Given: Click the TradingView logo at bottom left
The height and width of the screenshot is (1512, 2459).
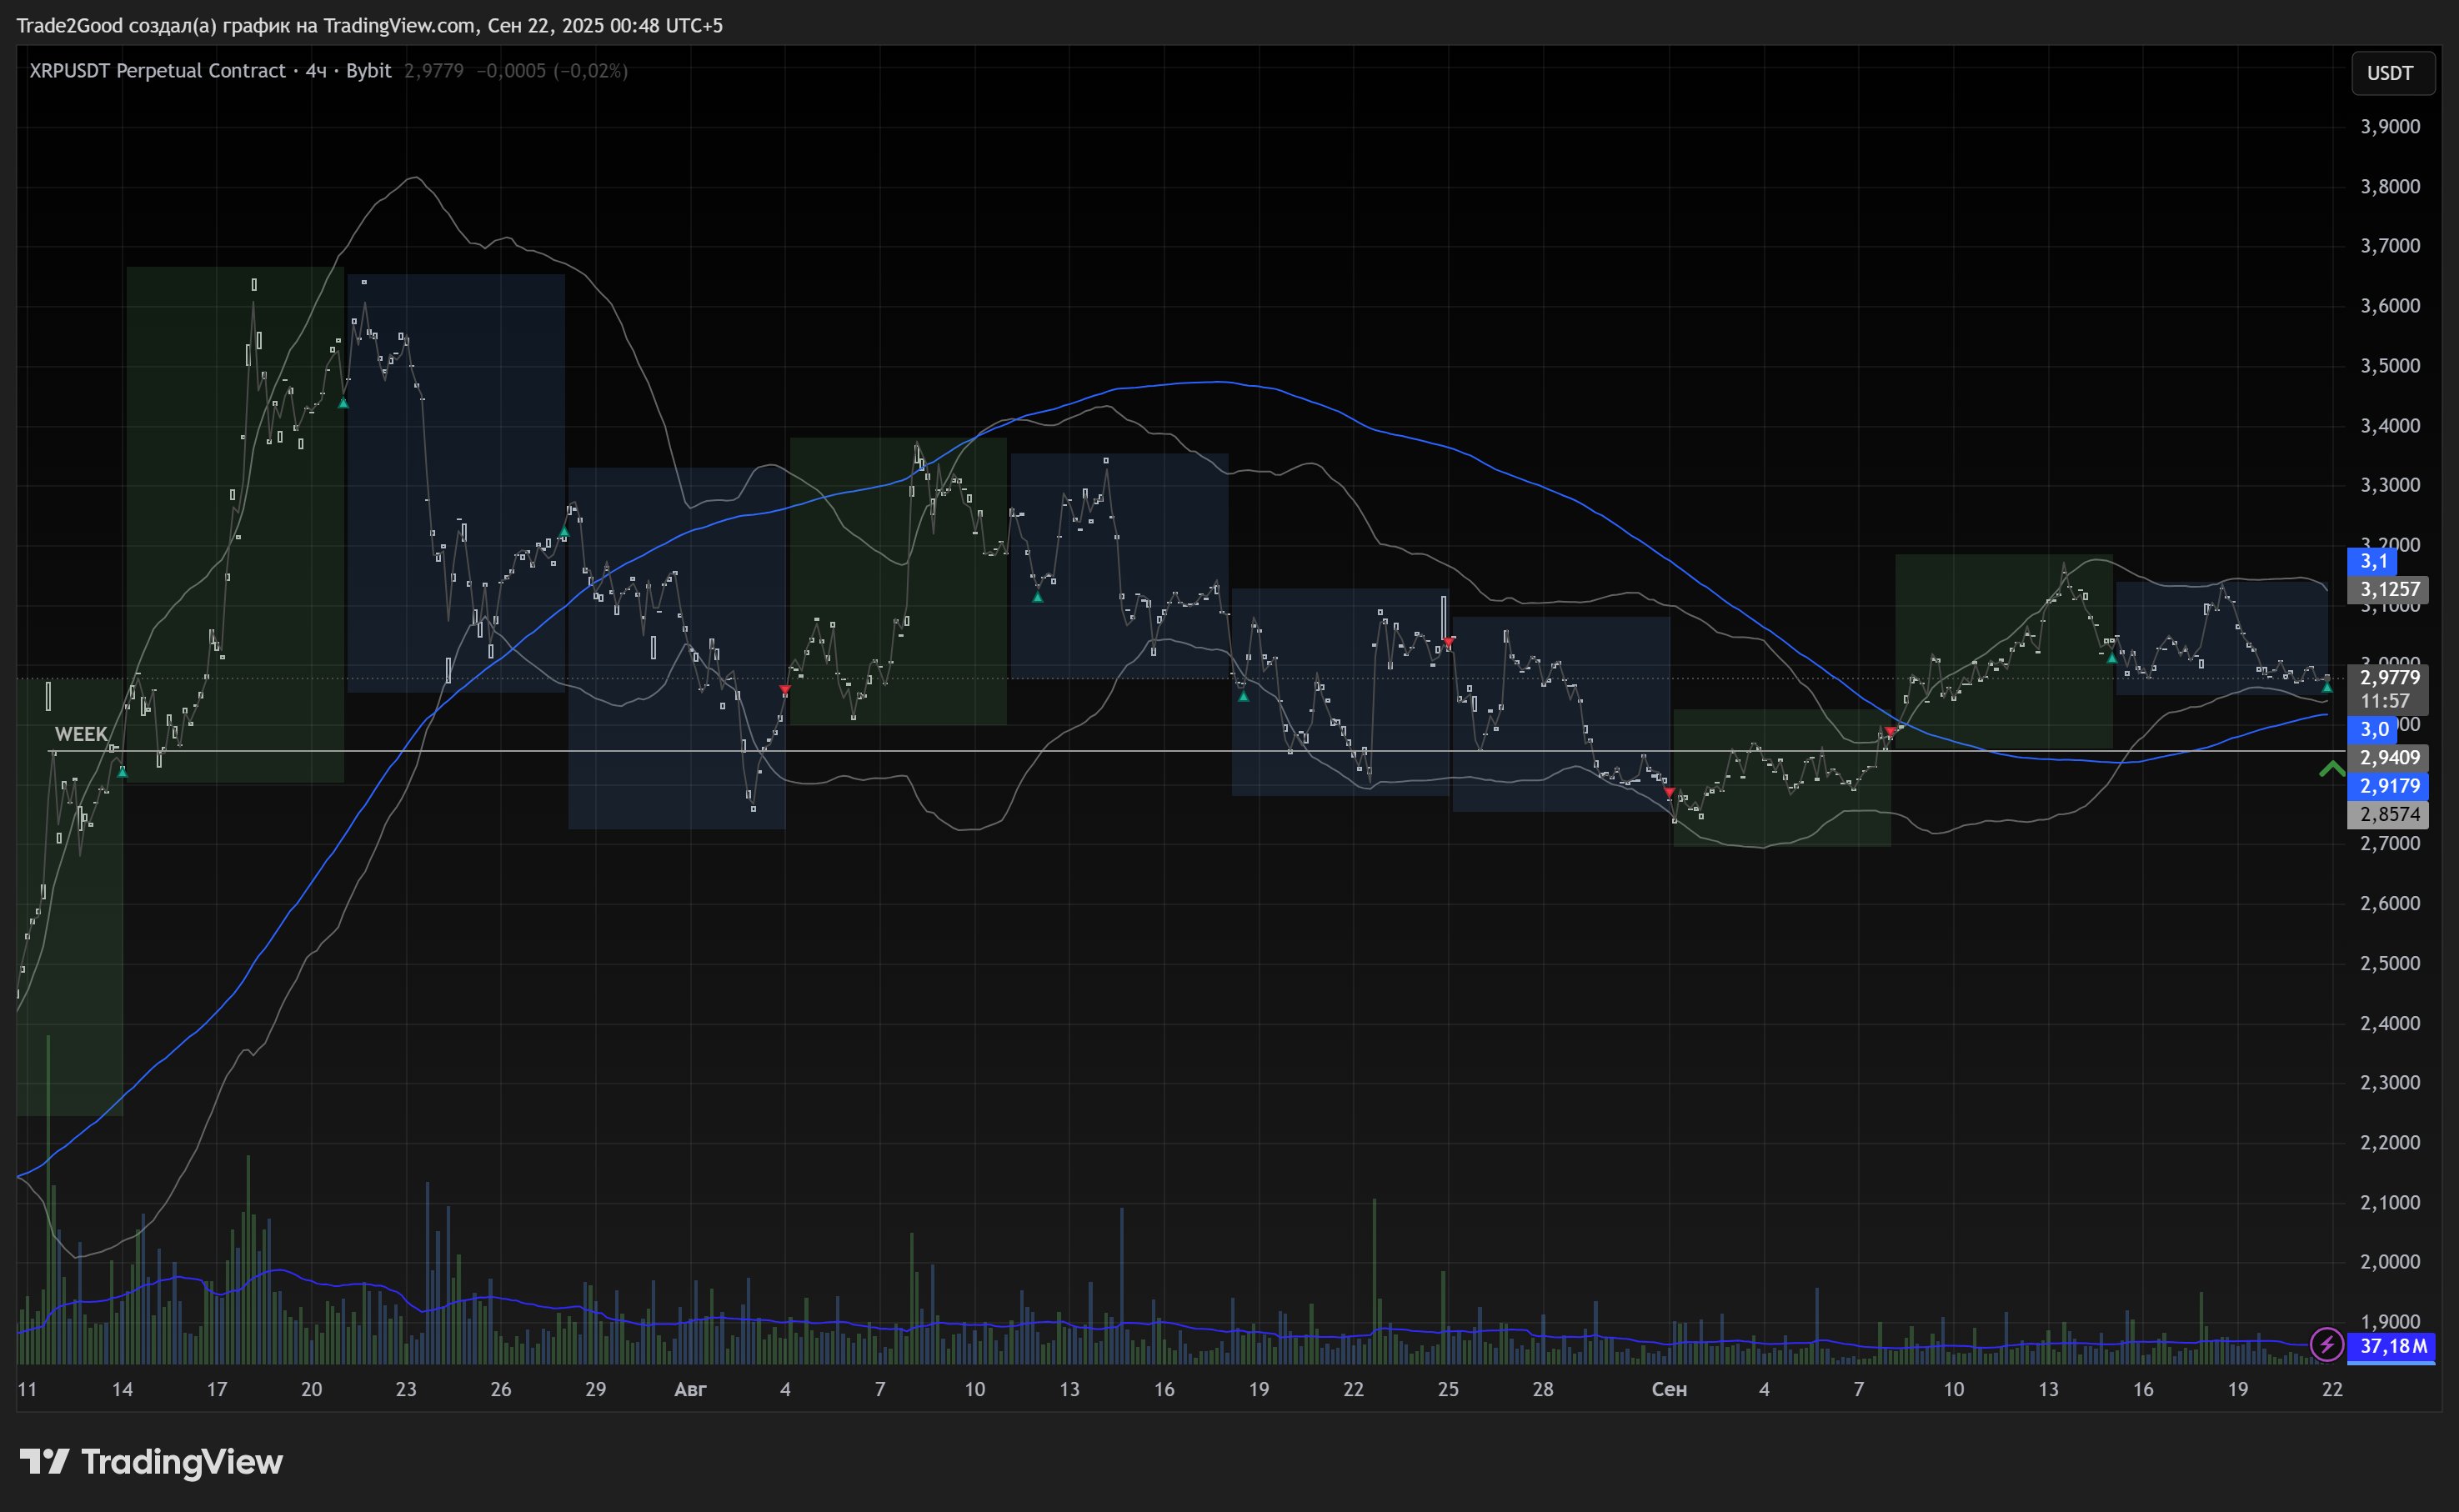Looking at the screenshot, I should point(151,1462).
